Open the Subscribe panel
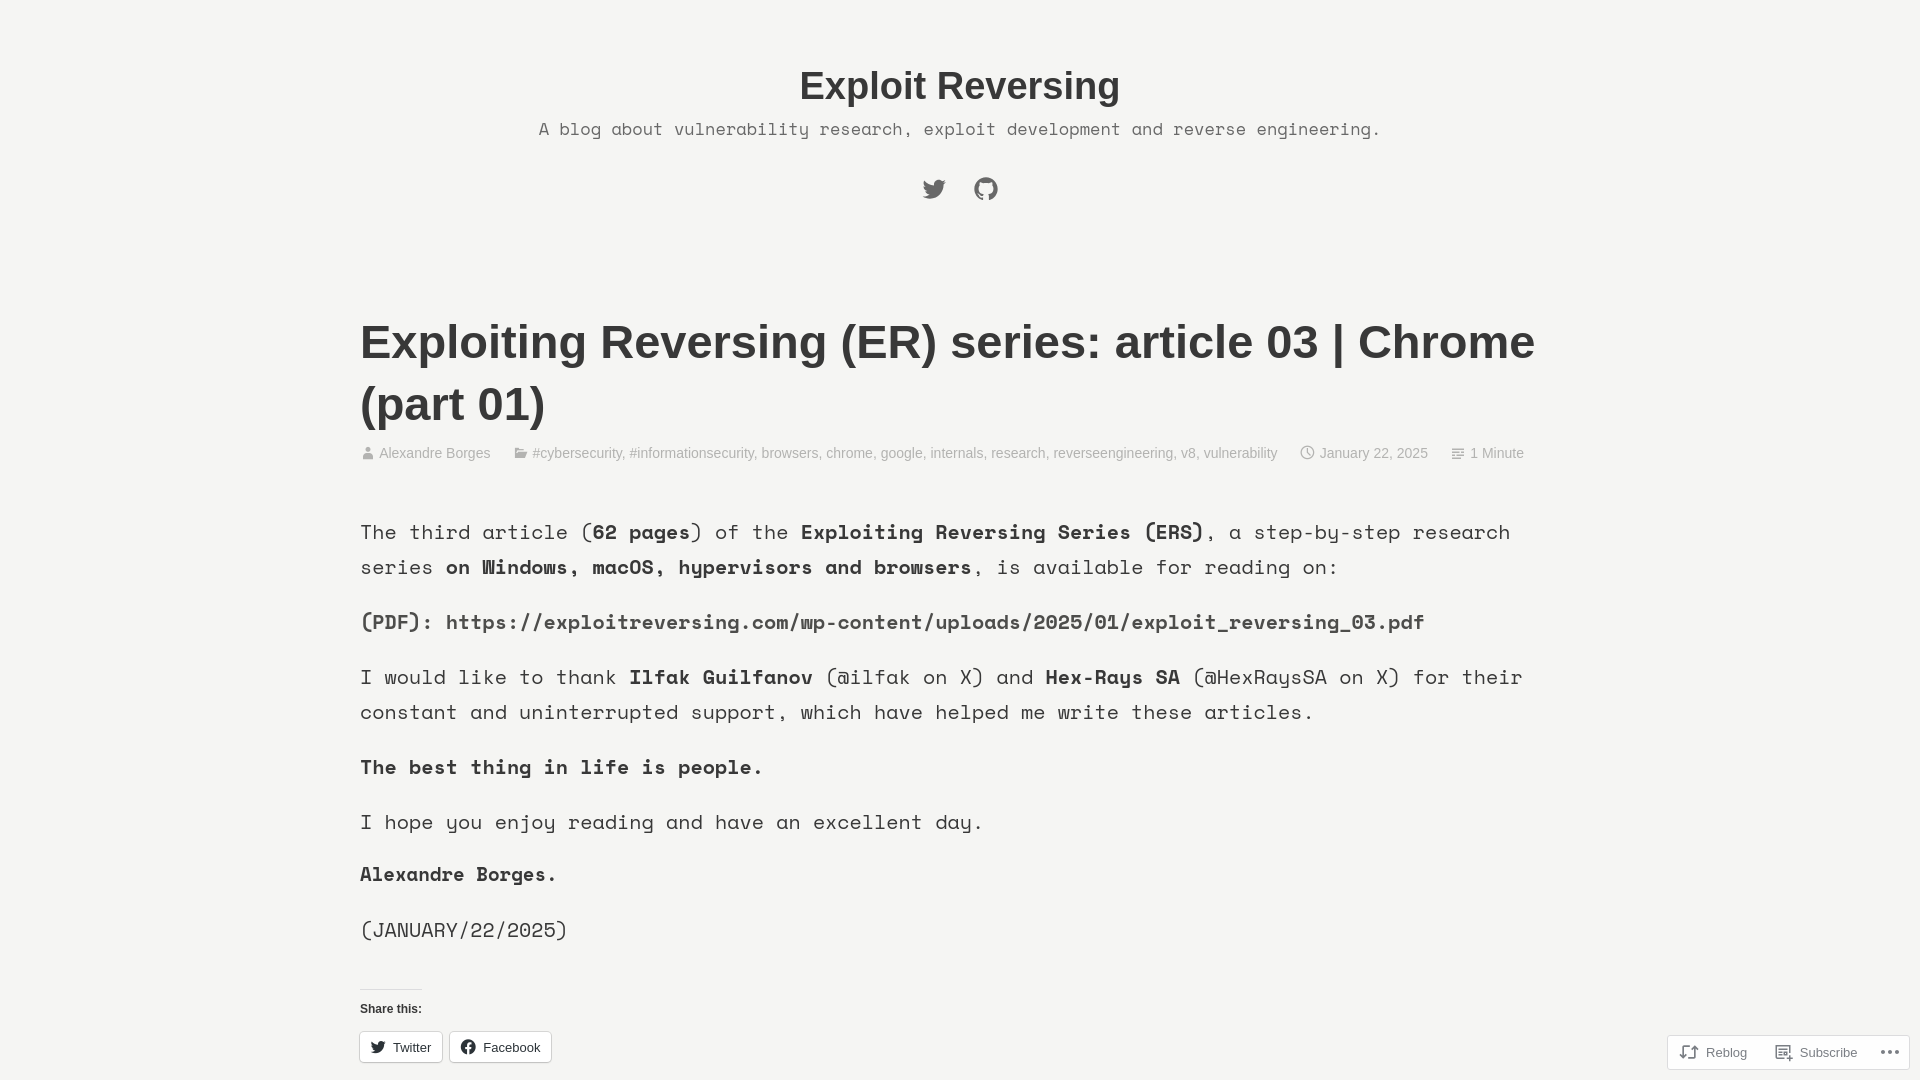 (x=1817, y=1051)
